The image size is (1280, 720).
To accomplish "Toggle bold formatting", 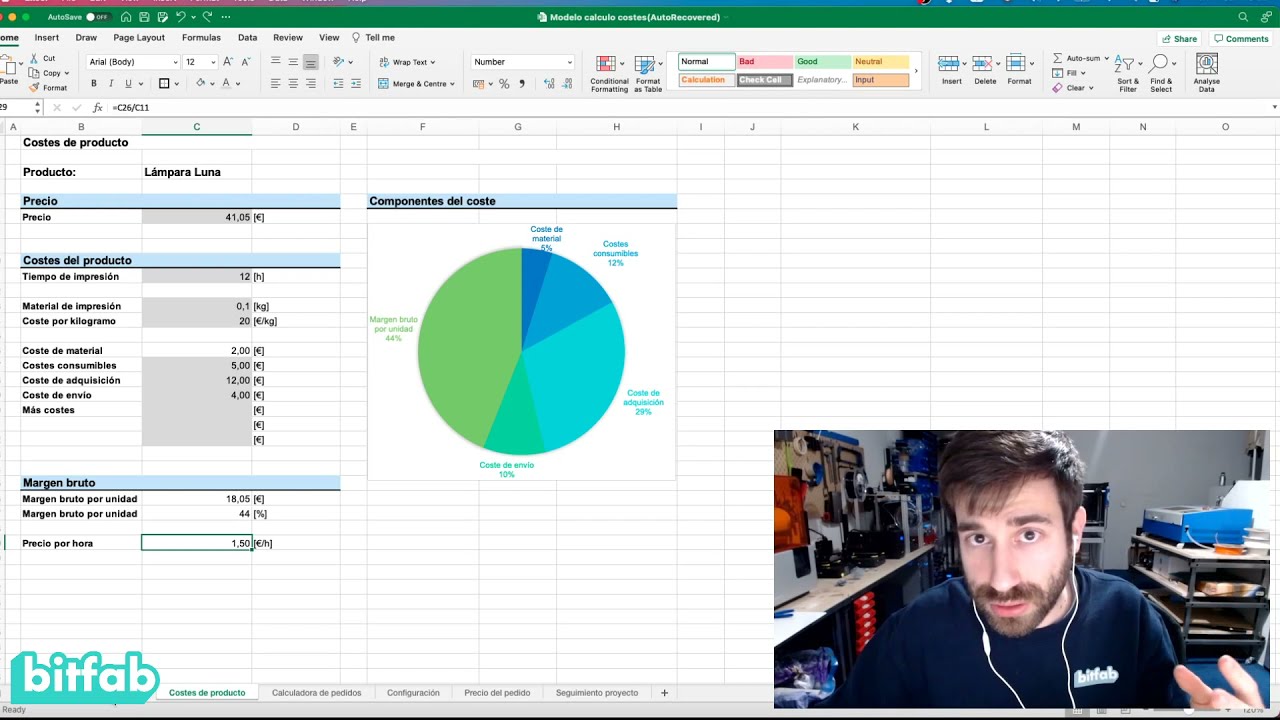I will (93, 84).
